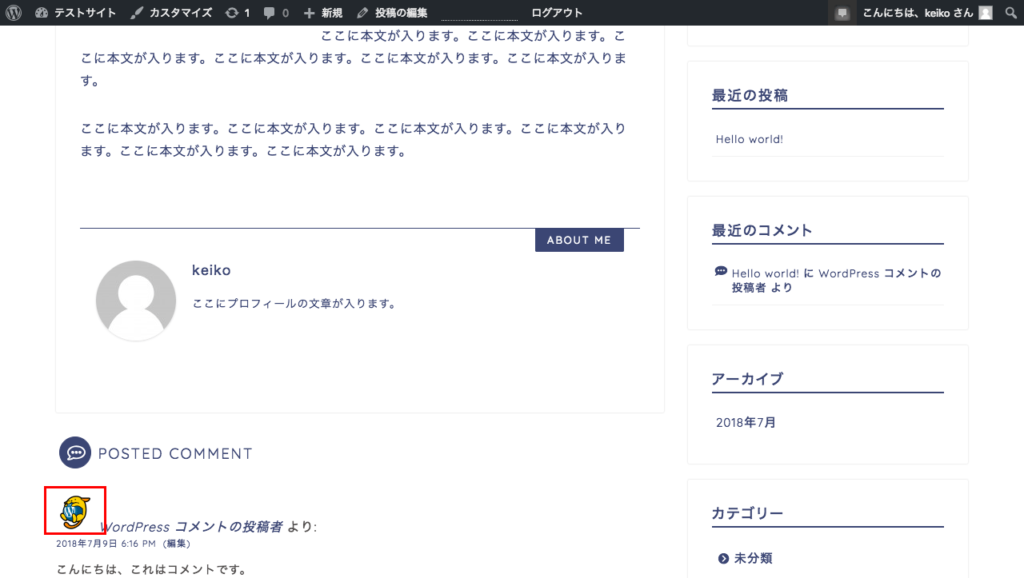Screen dimensions: 1024x578
Task: Click the 最近の投稿 widget heading
Action: point(750,95)
